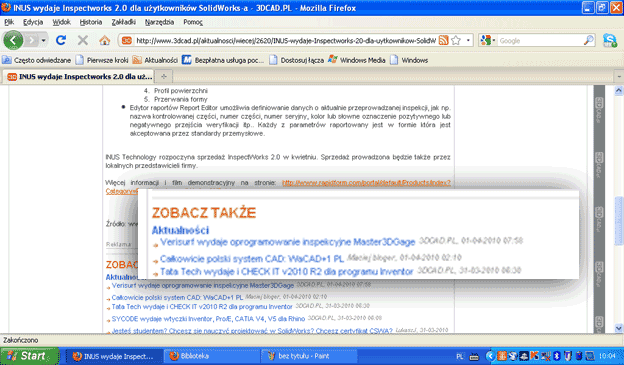Click the RSS feed icon in address bar
This screenshot has height=365, width=624.
point(443,40)
